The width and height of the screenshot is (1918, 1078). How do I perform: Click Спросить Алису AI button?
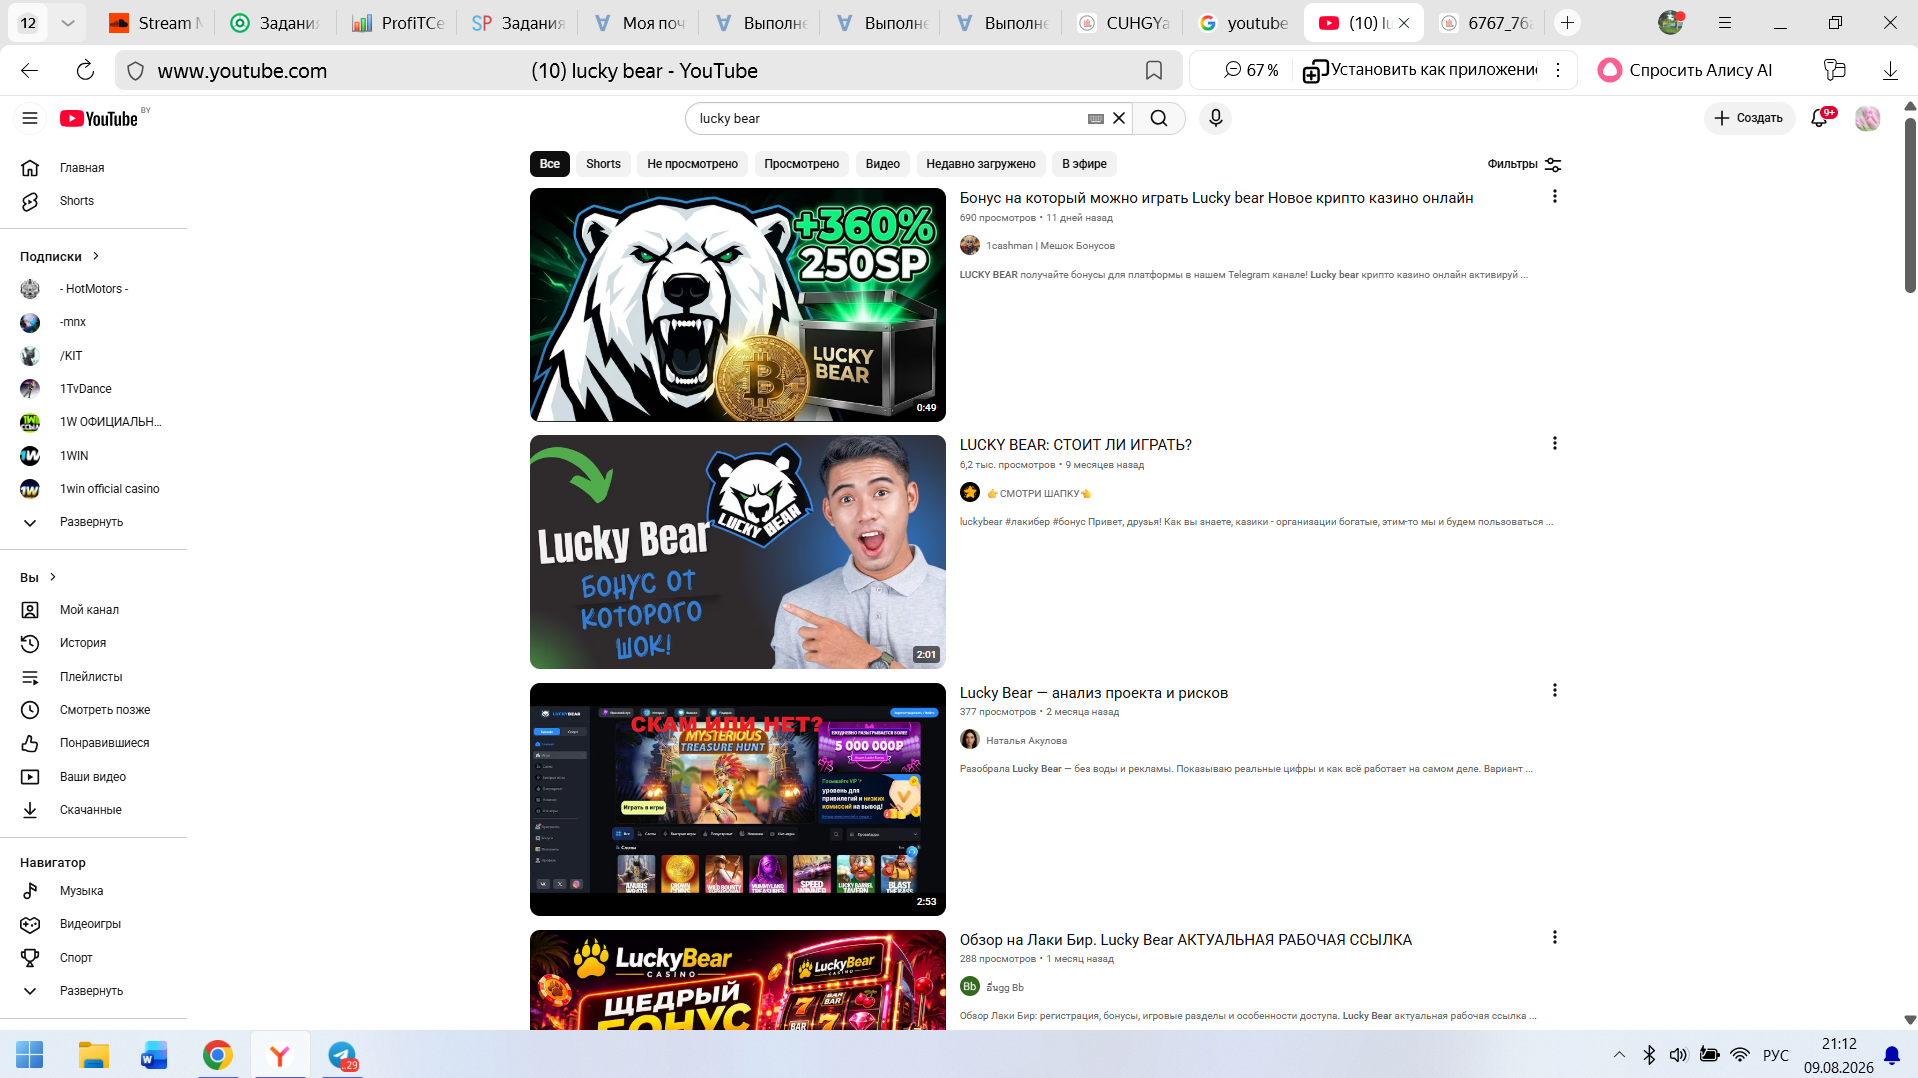pyautogui.click(x=1685, y=70)
